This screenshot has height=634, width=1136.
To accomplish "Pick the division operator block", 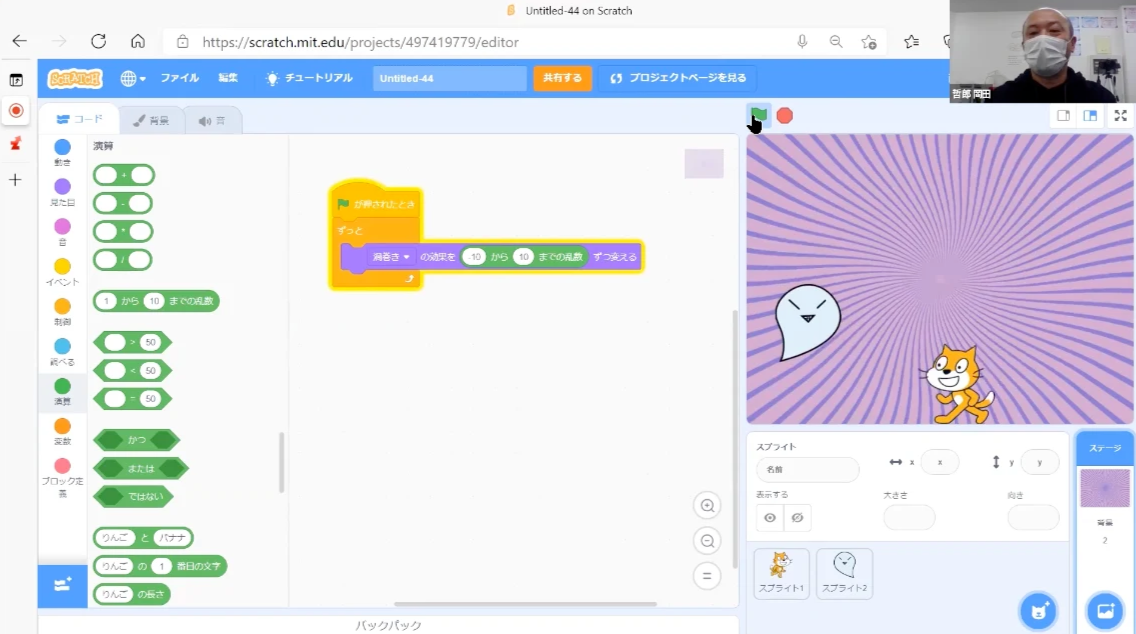I will pyautogui.click(x=122, y=259).
